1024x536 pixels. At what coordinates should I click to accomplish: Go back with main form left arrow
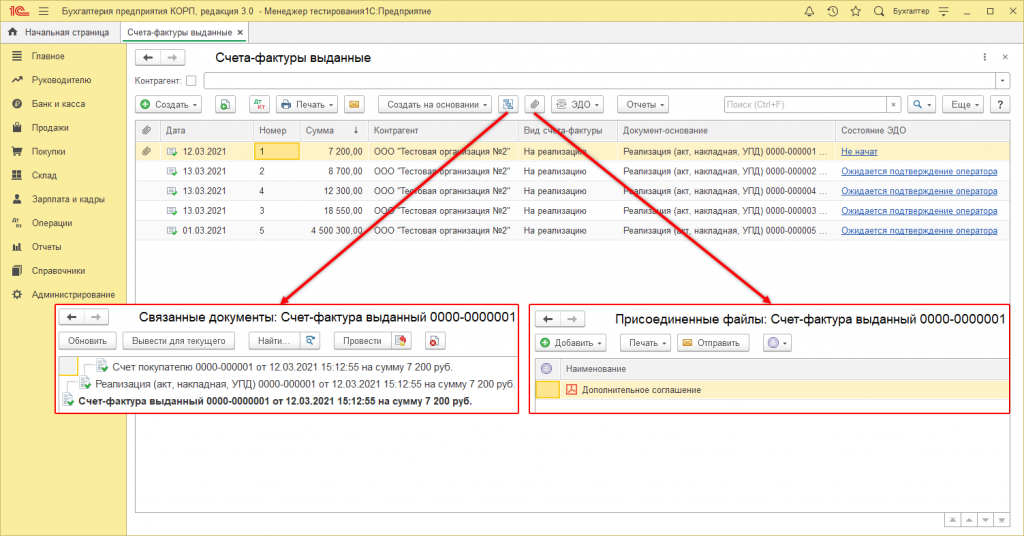[x=148, y=57]
